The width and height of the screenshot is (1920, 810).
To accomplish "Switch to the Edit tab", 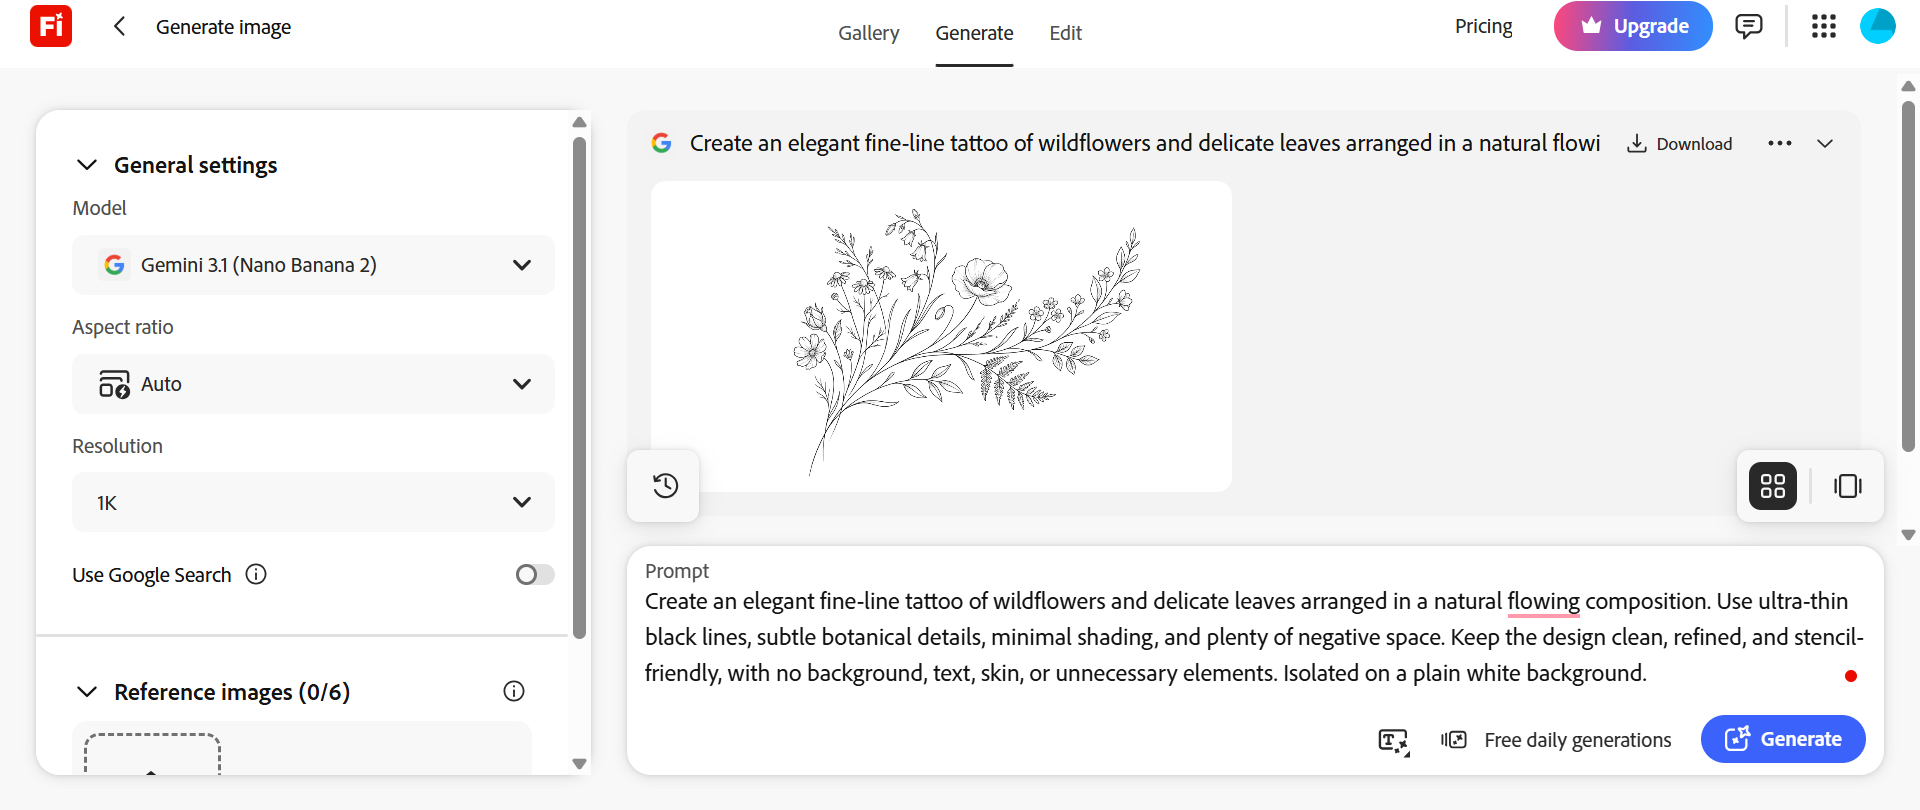I will (x=1066, y=33).
